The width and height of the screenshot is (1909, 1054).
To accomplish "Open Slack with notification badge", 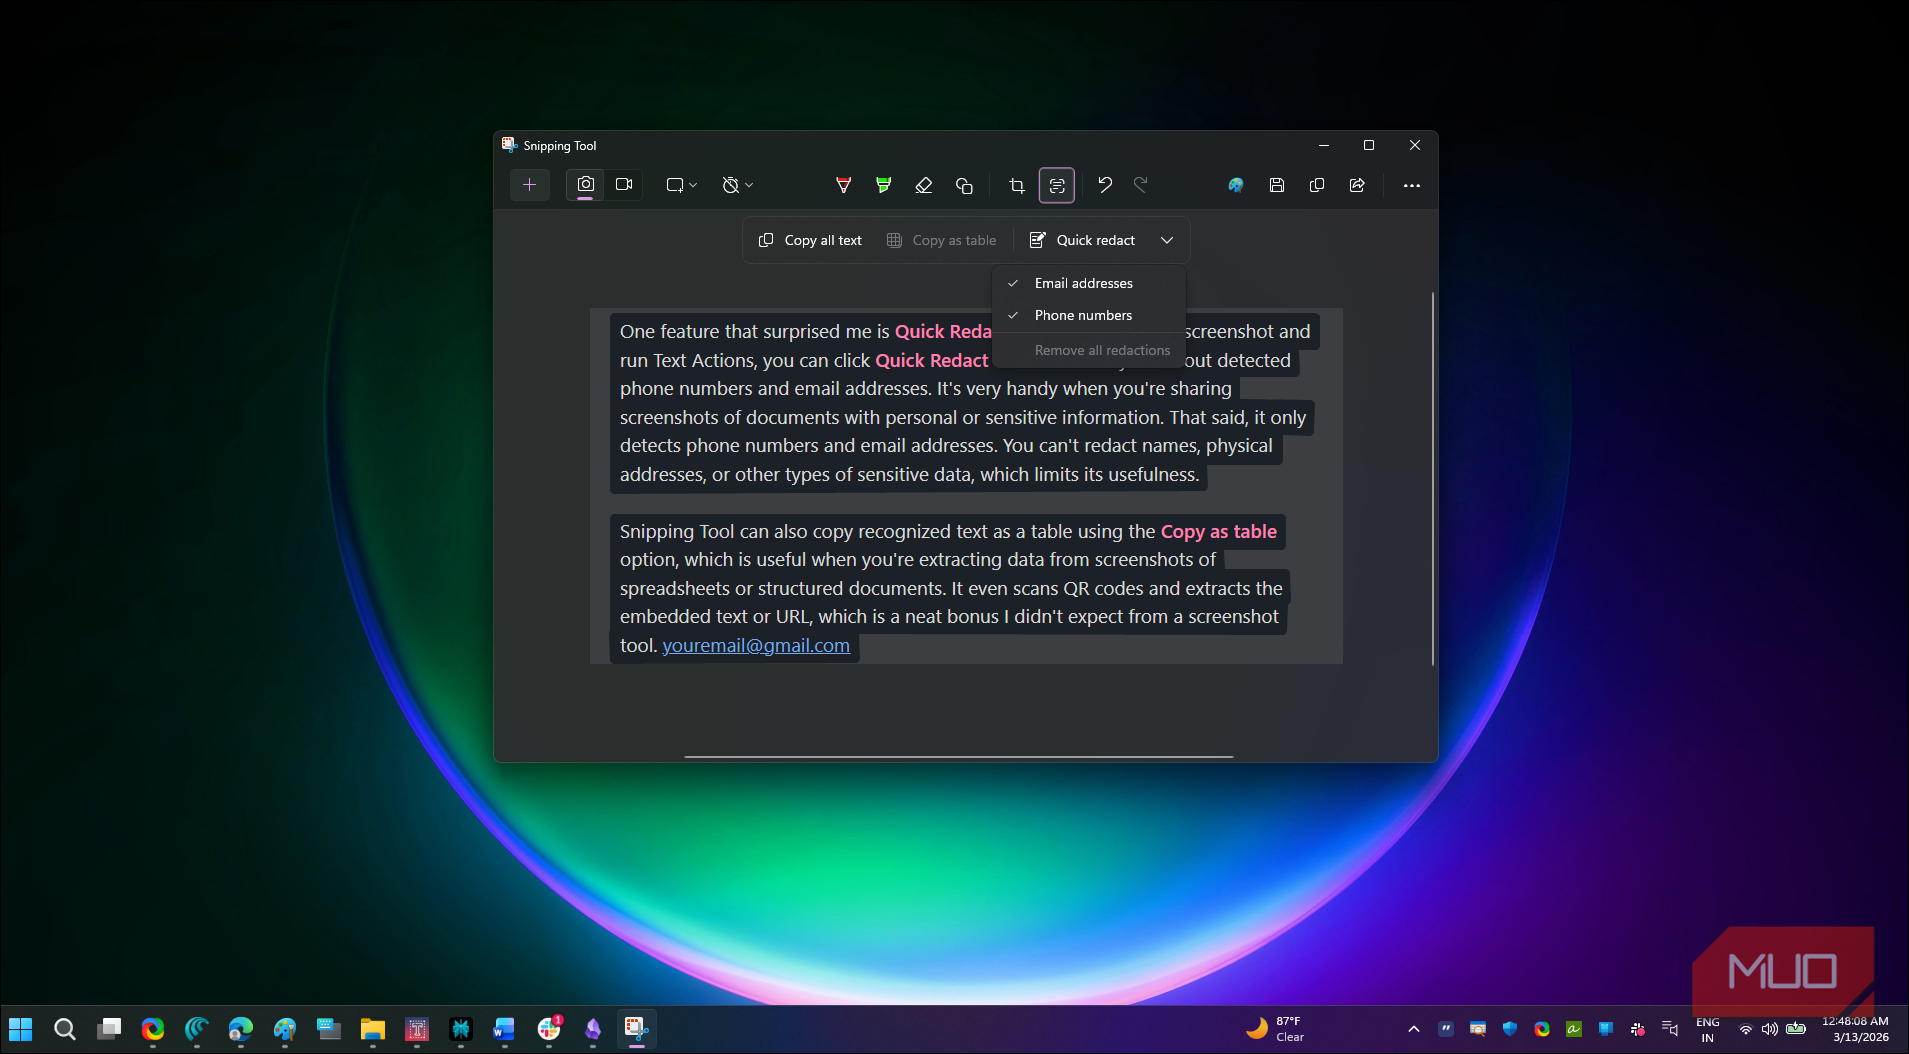I will [549, 1029].
